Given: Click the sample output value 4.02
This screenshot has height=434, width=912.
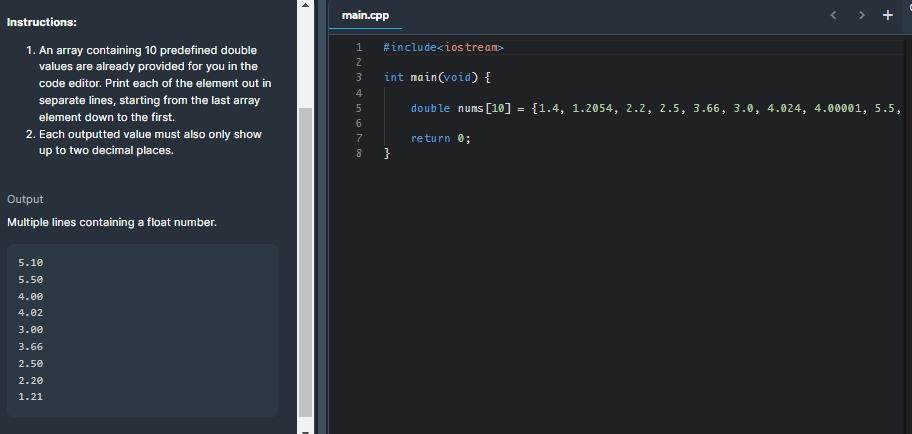Looking at the screenshot, I should pyautogui.click(x=31, y=312).
